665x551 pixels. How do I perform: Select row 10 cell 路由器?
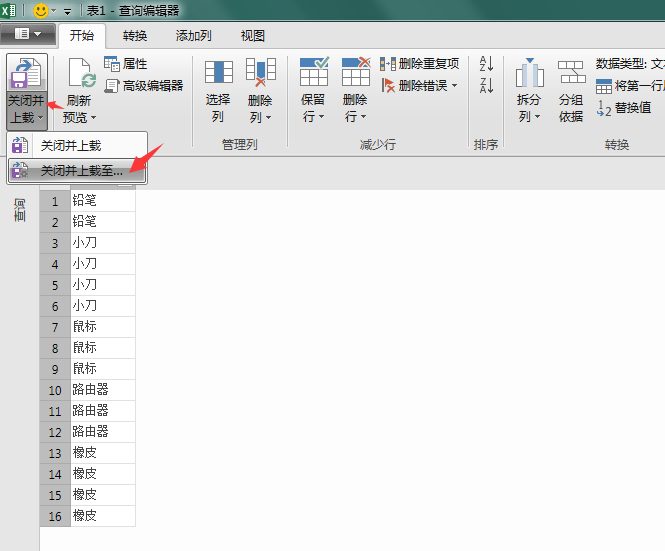(103, 390)
